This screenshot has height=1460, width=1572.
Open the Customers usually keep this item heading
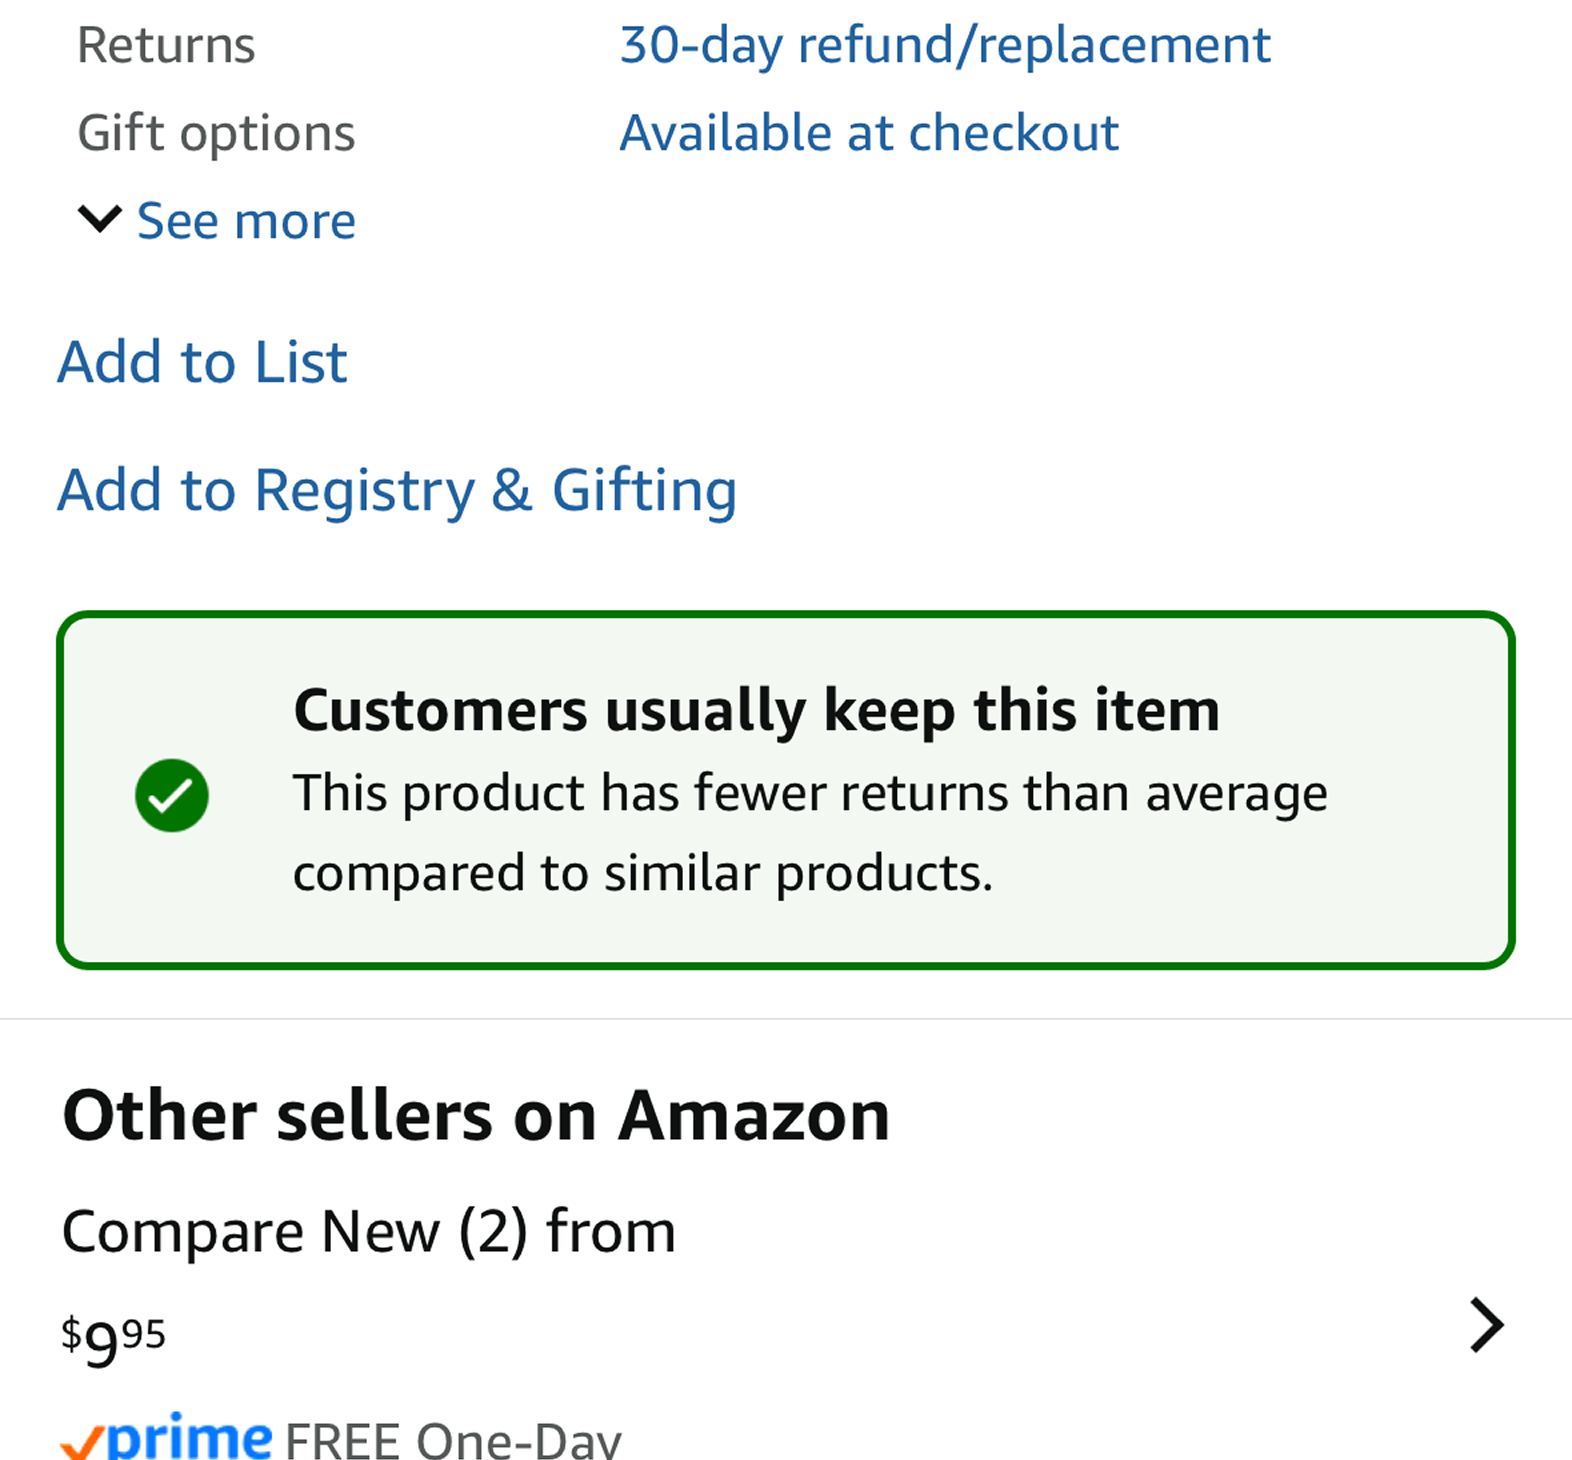pyautogui.click(x=757, y=711)
